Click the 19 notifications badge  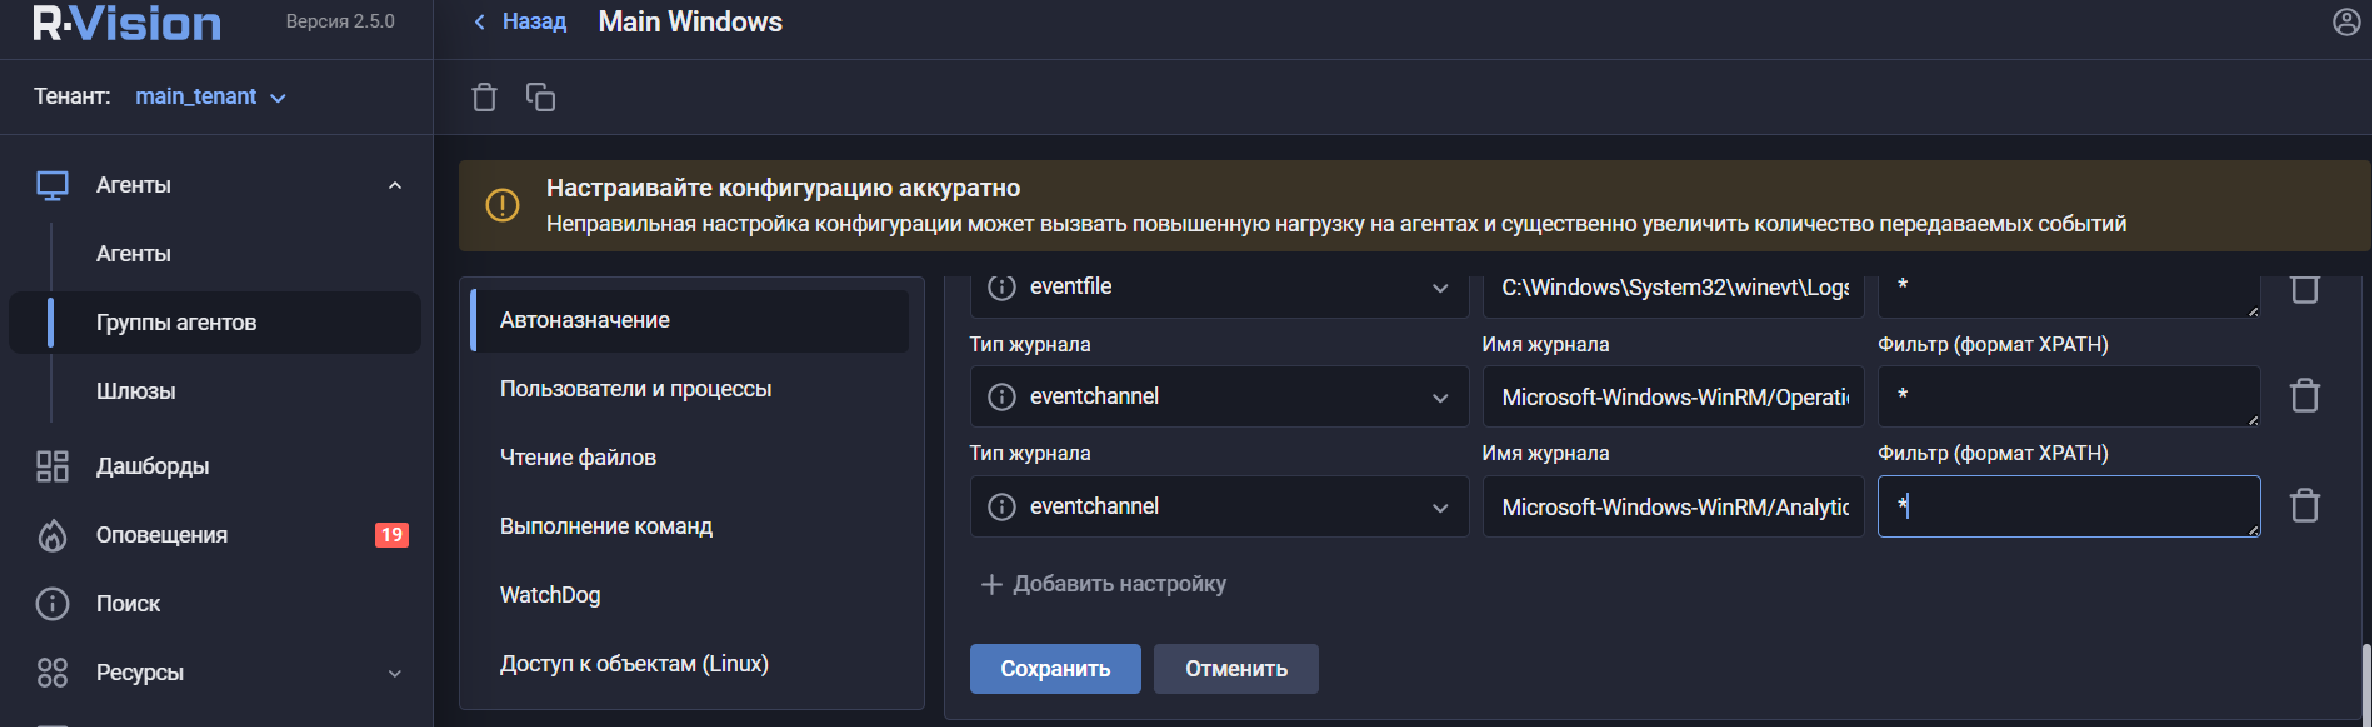pos(392,535)
